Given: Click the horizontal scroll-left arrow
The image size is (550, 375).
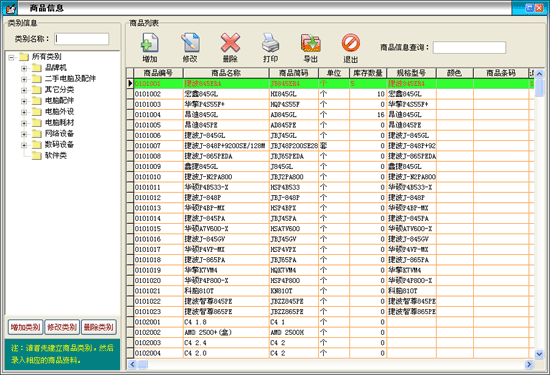Looking at the screenshot, I should (132, 364).
